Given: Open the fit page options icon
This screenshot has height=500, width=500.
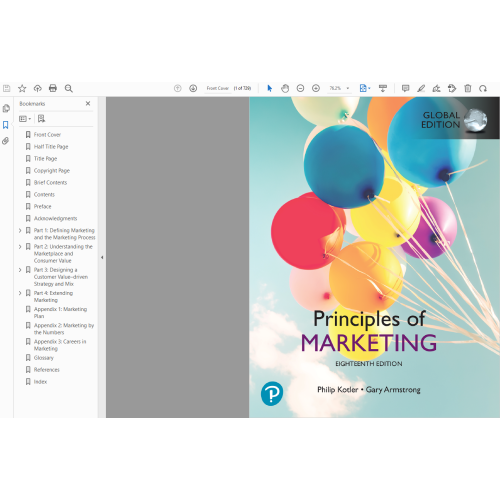Looking at the screenshot, I should (x=365, y=88).
